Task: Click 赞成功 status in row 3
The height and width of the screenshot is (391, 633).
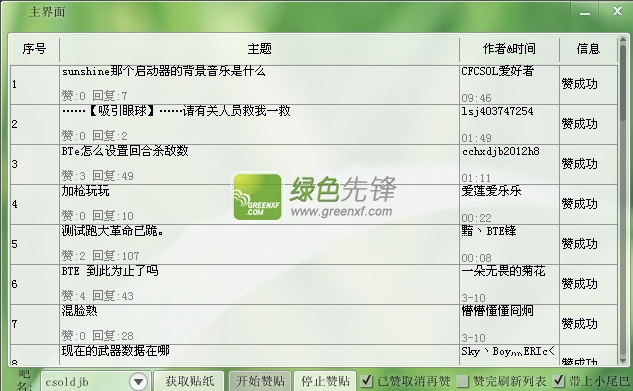Action: click(x=579, y=164)
